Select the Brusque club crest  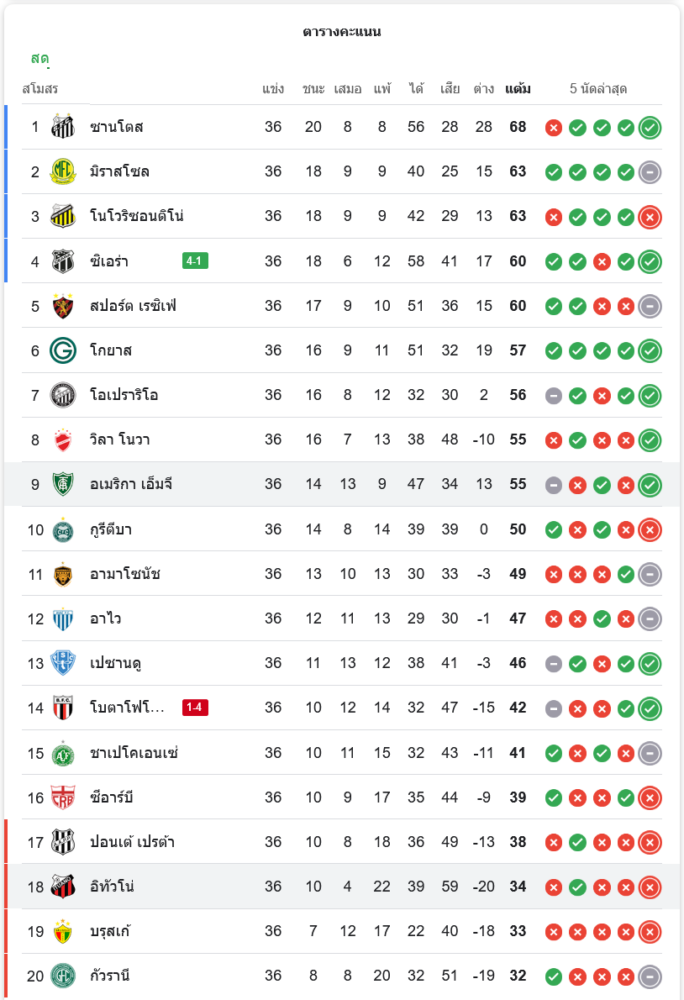pos(63,931)
